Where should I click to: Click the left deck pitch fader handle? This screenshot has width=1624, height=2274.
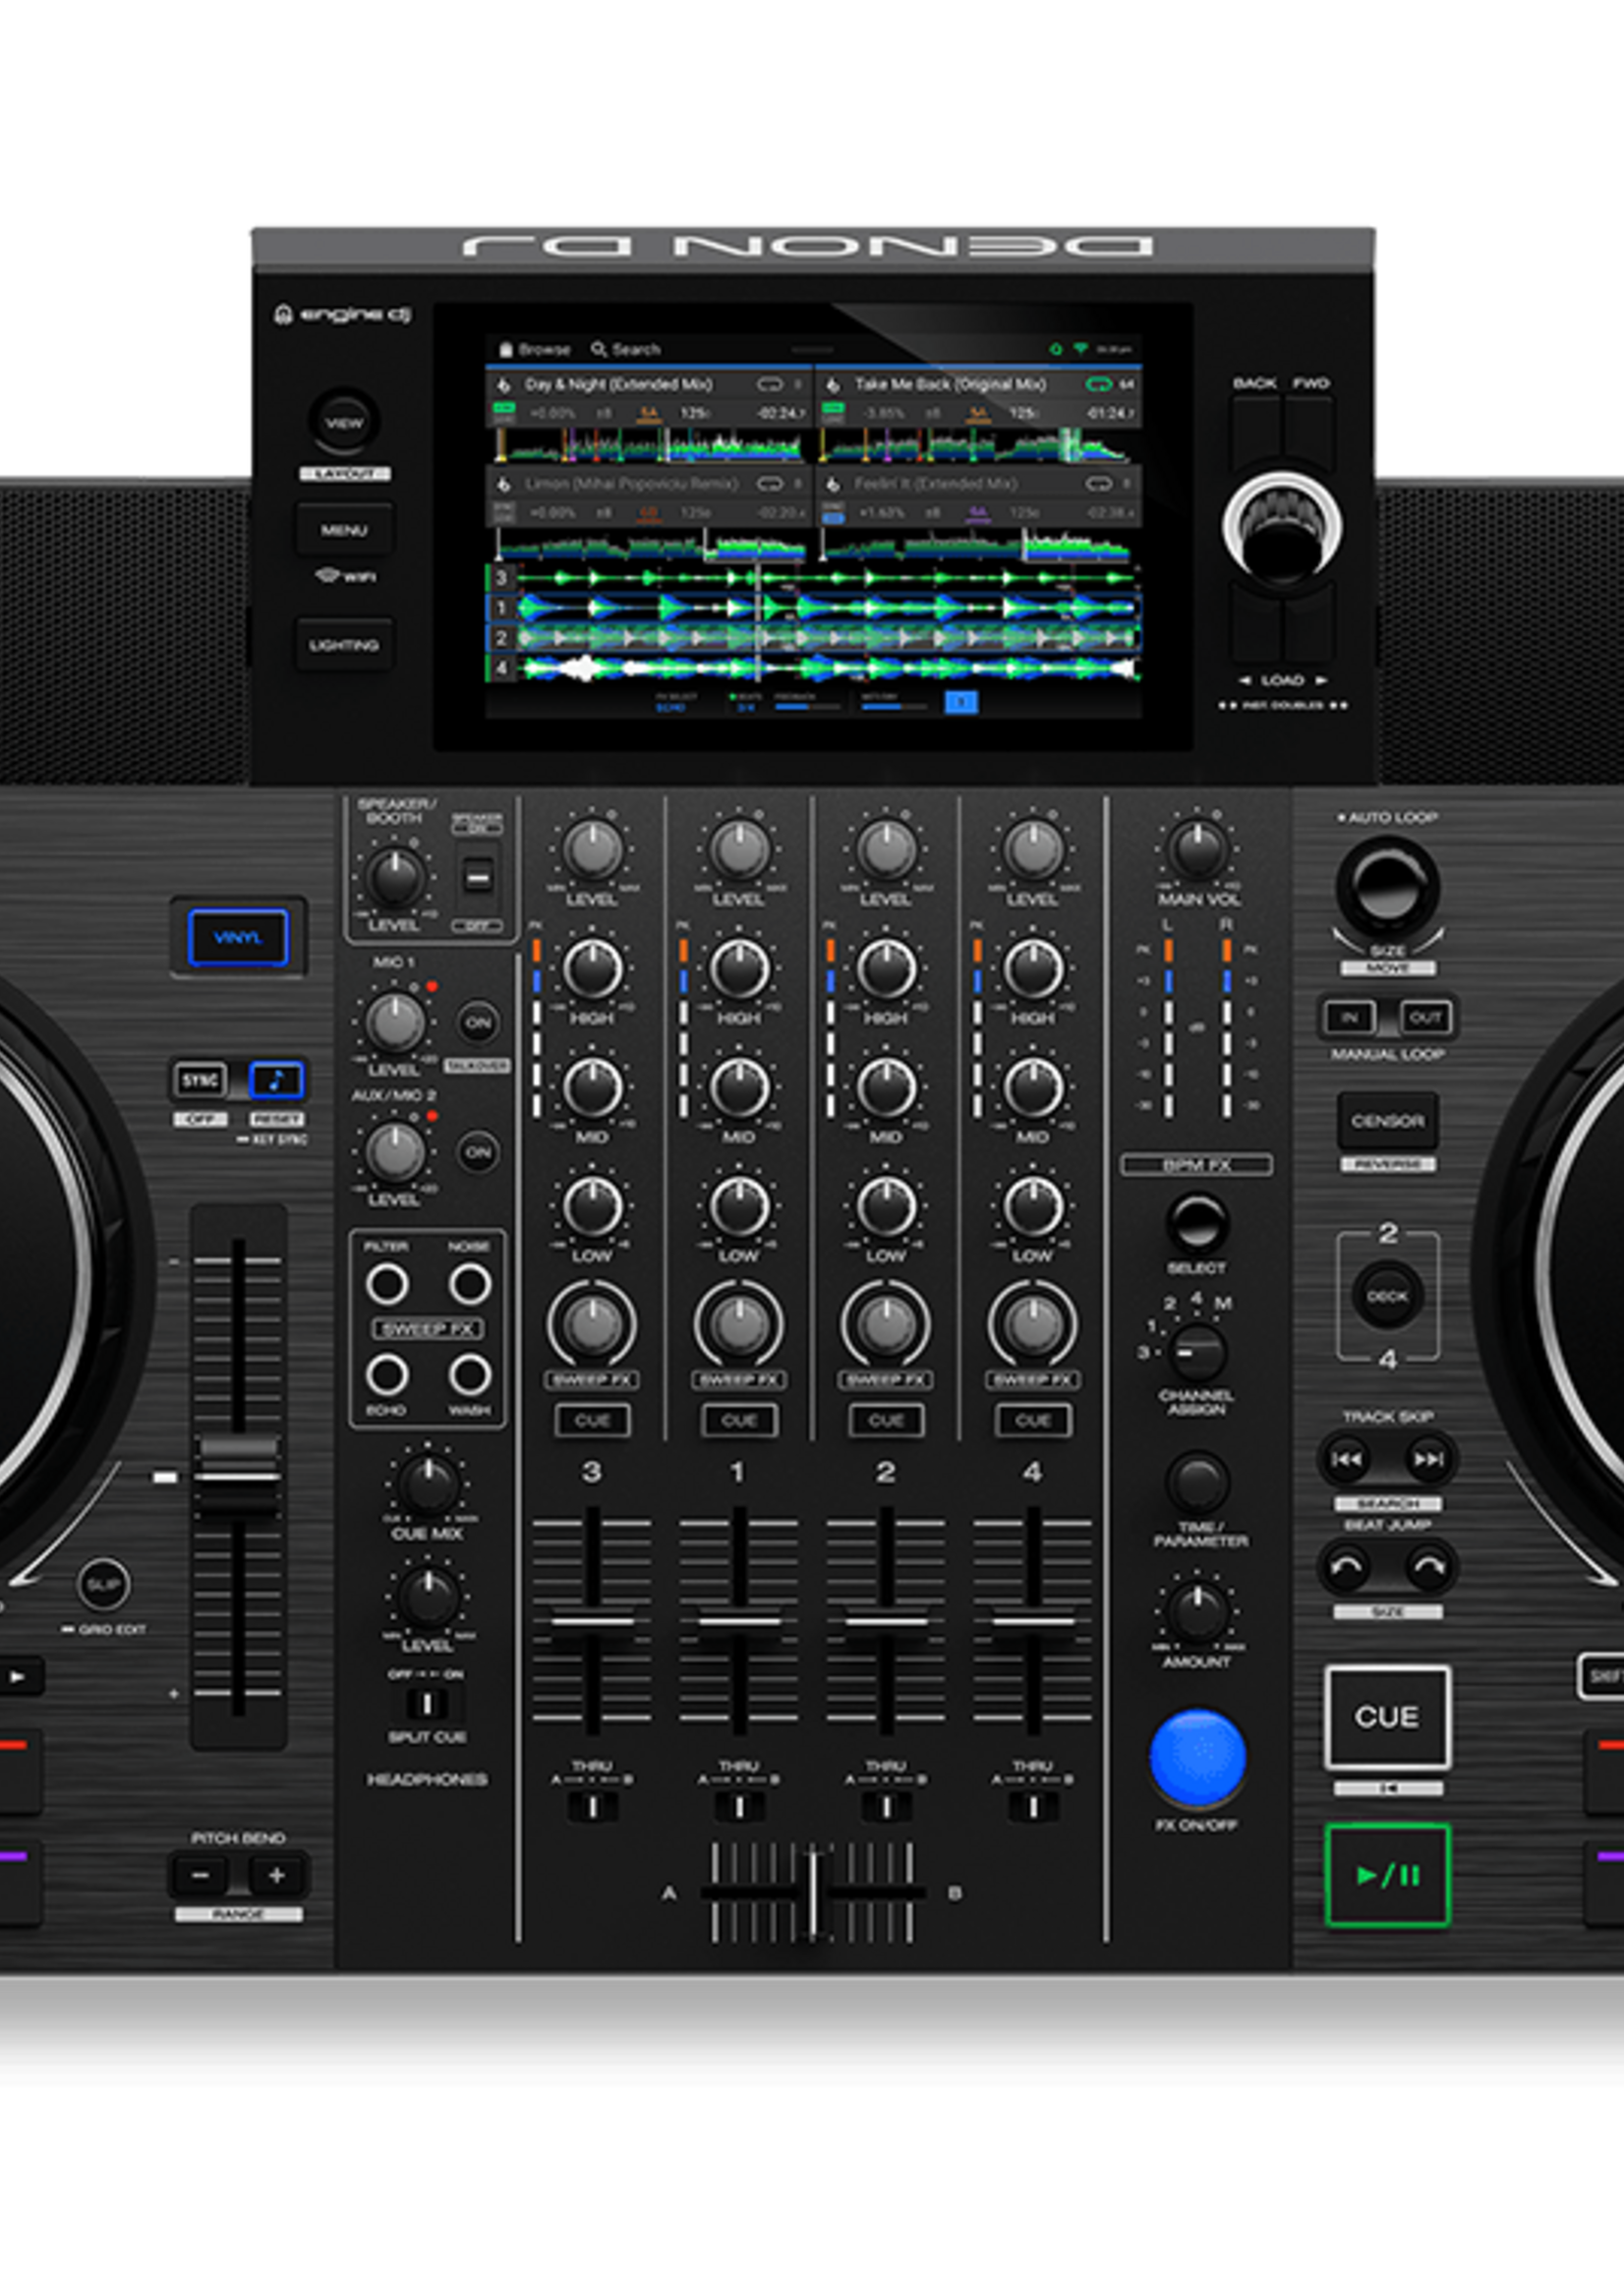click(x=238, y=1476)
